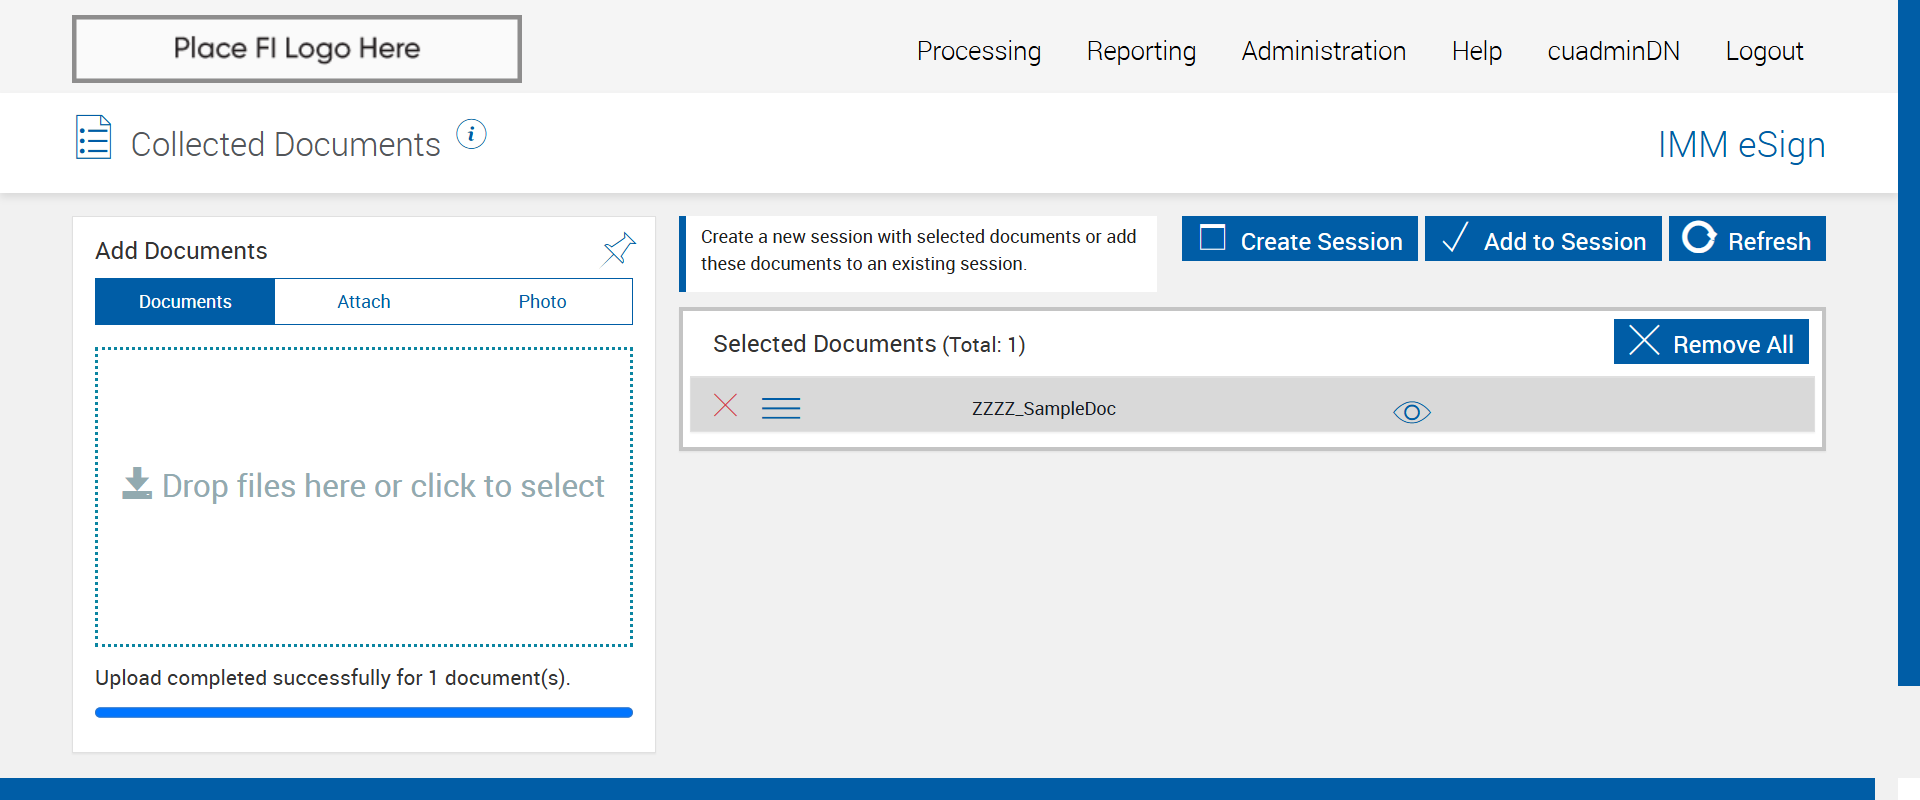This screenshot has height=800, width=1920.
Task: Click the info icon beside Collected Documents
Action: pyautogui.click(x=471, y=134)
